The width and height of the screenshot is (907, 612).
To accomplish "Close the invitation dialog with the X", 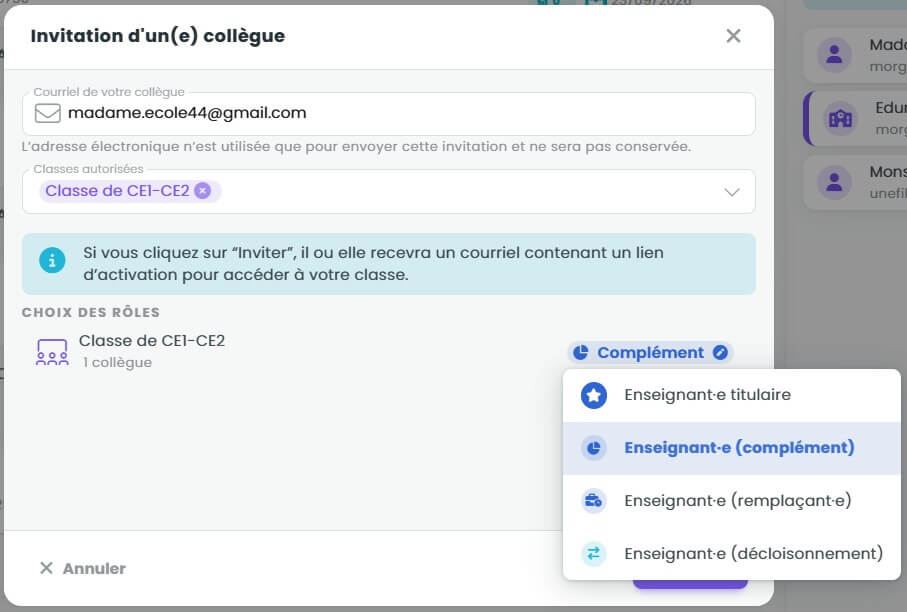I will pyautogui.click(x=733, y=36).
